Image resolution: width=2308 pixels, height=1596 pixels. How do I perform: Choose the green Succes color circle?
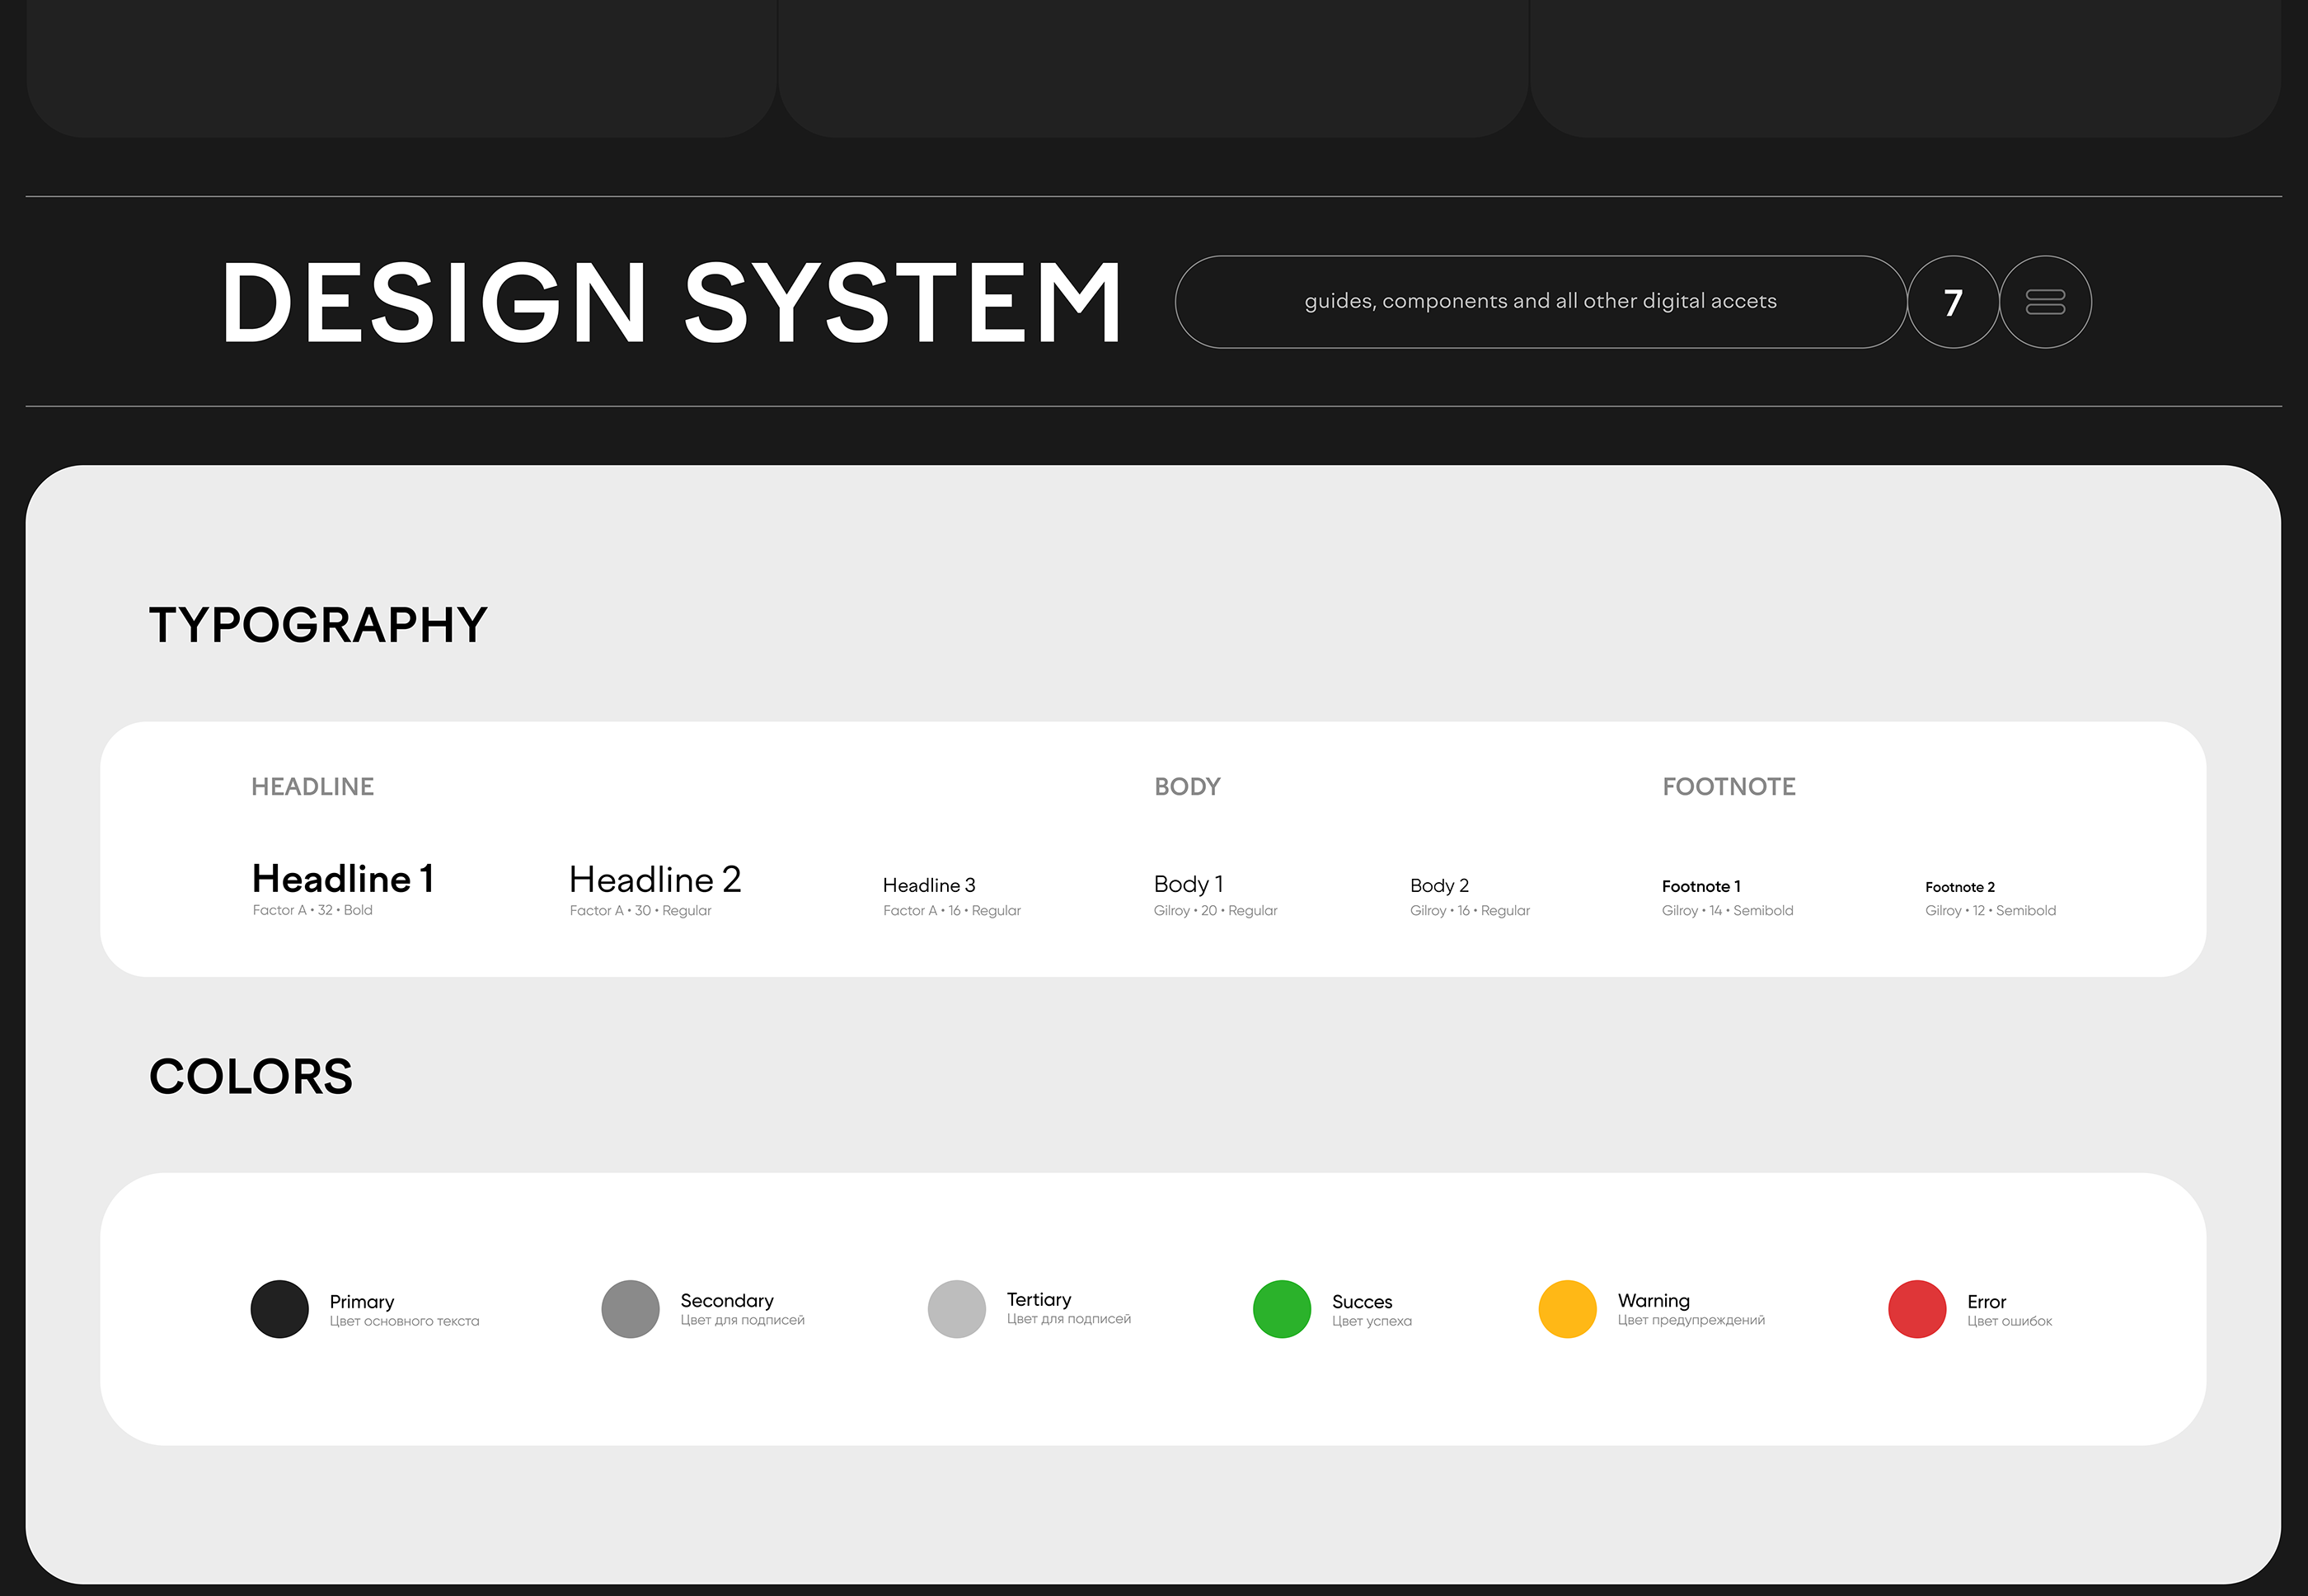pos(1282,1309)
